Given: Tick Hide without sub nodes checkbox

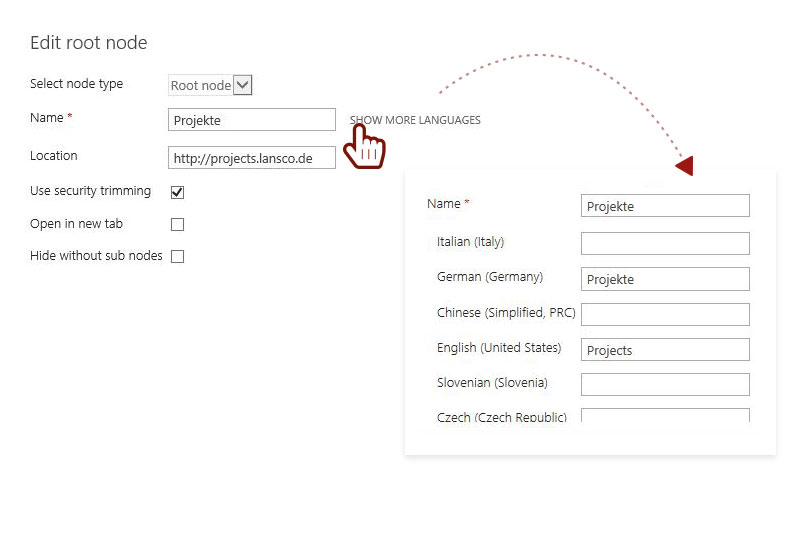Looking at the screenshot, I should coord(178,256).
